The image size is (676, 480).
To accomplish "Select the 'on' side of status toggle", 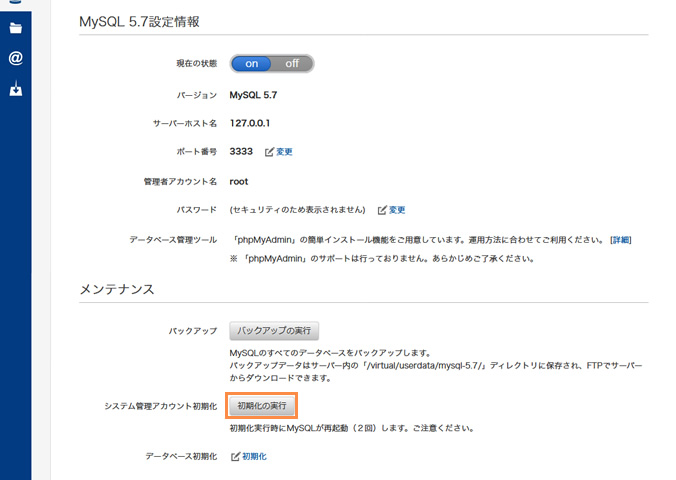I will click(252, 63).
